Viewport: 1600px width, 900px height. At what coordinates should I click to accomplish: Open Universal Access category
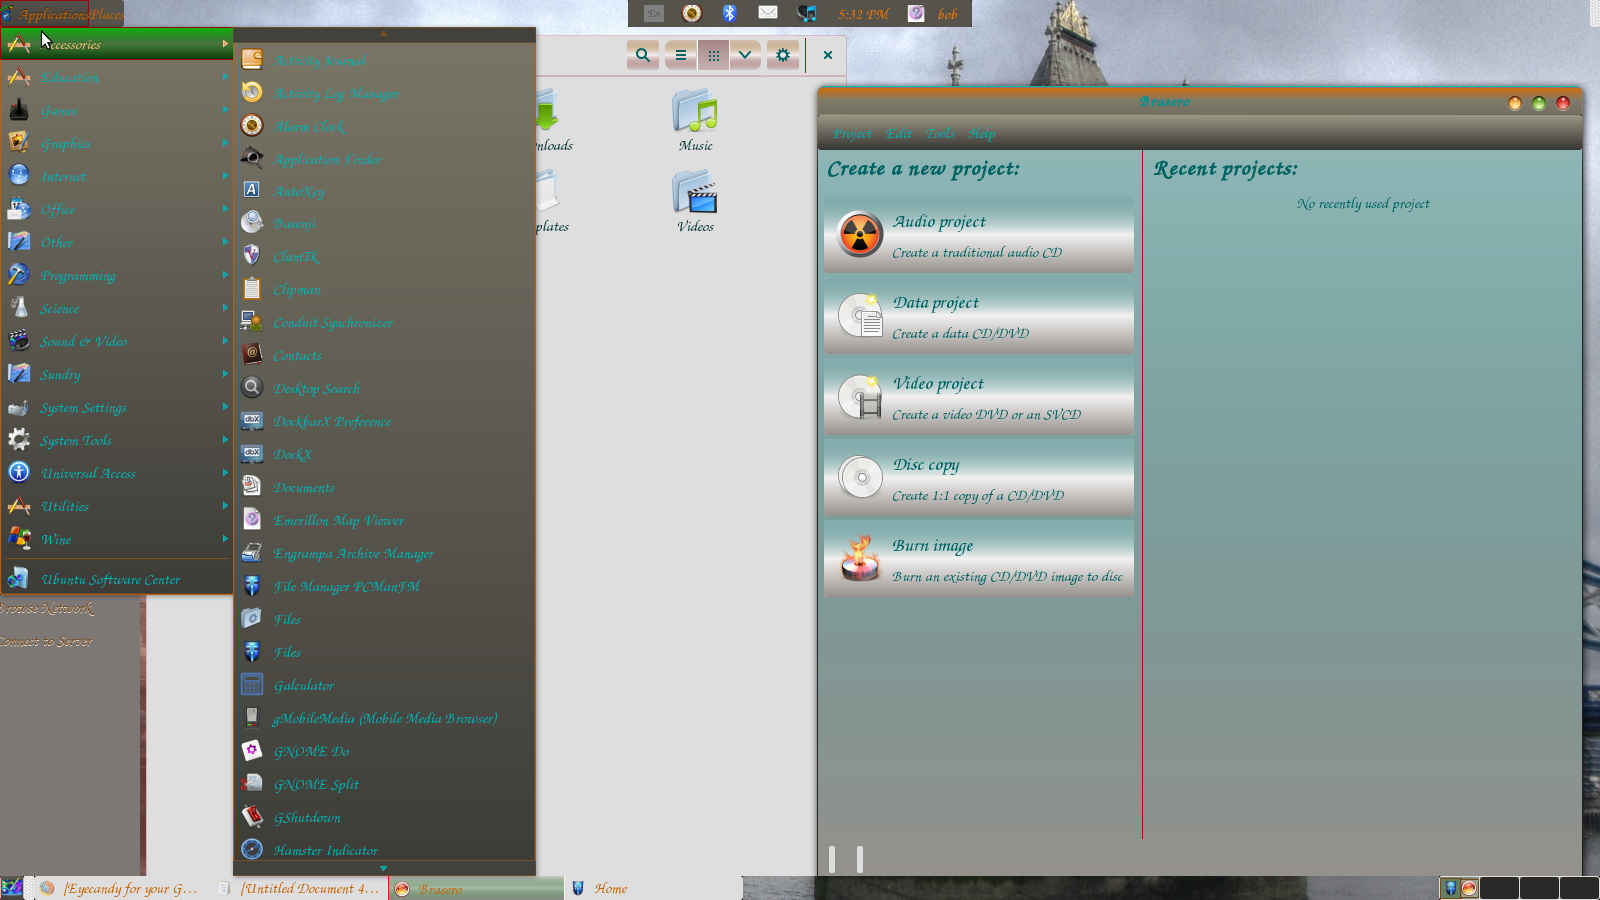coord(117,473)
